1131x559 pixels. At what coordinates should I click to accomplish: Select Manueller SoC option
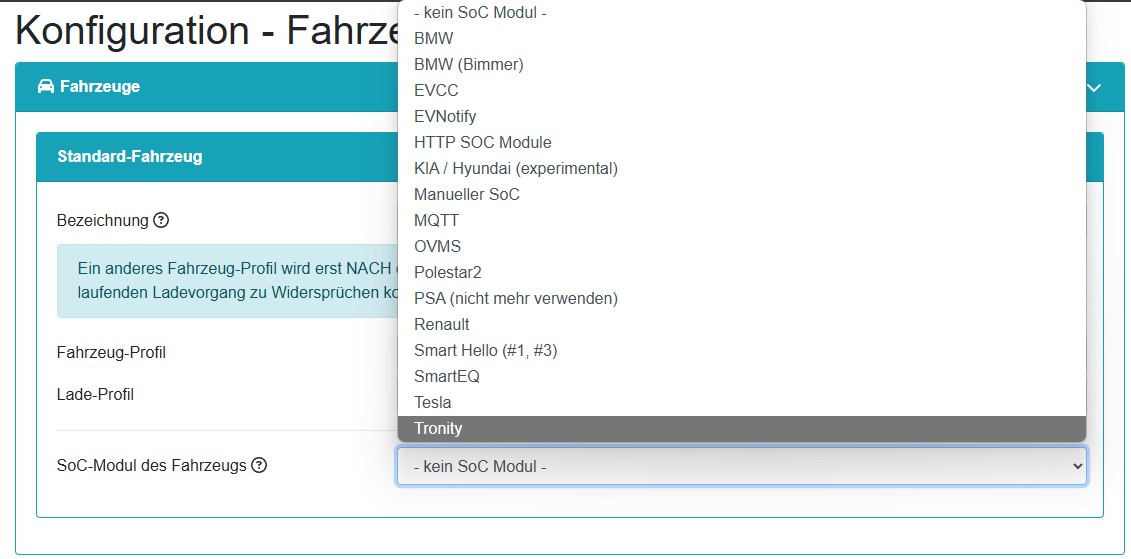(467, 194)
